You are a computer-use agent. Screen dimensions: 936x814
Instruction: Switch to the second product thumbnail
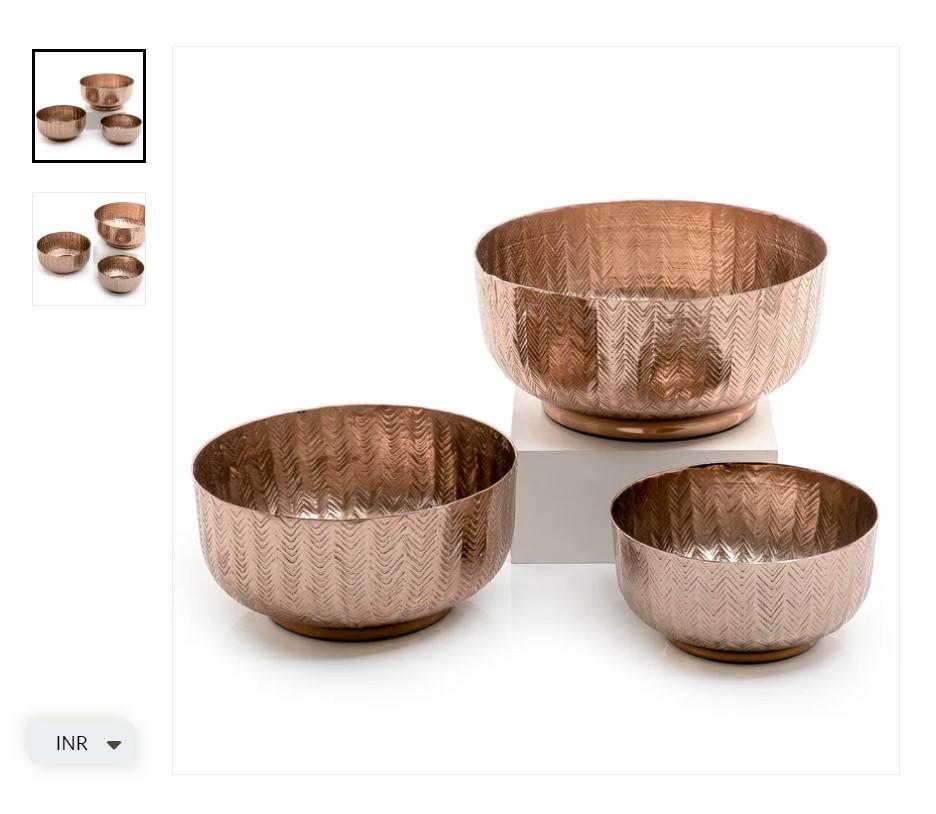point(89,249)
